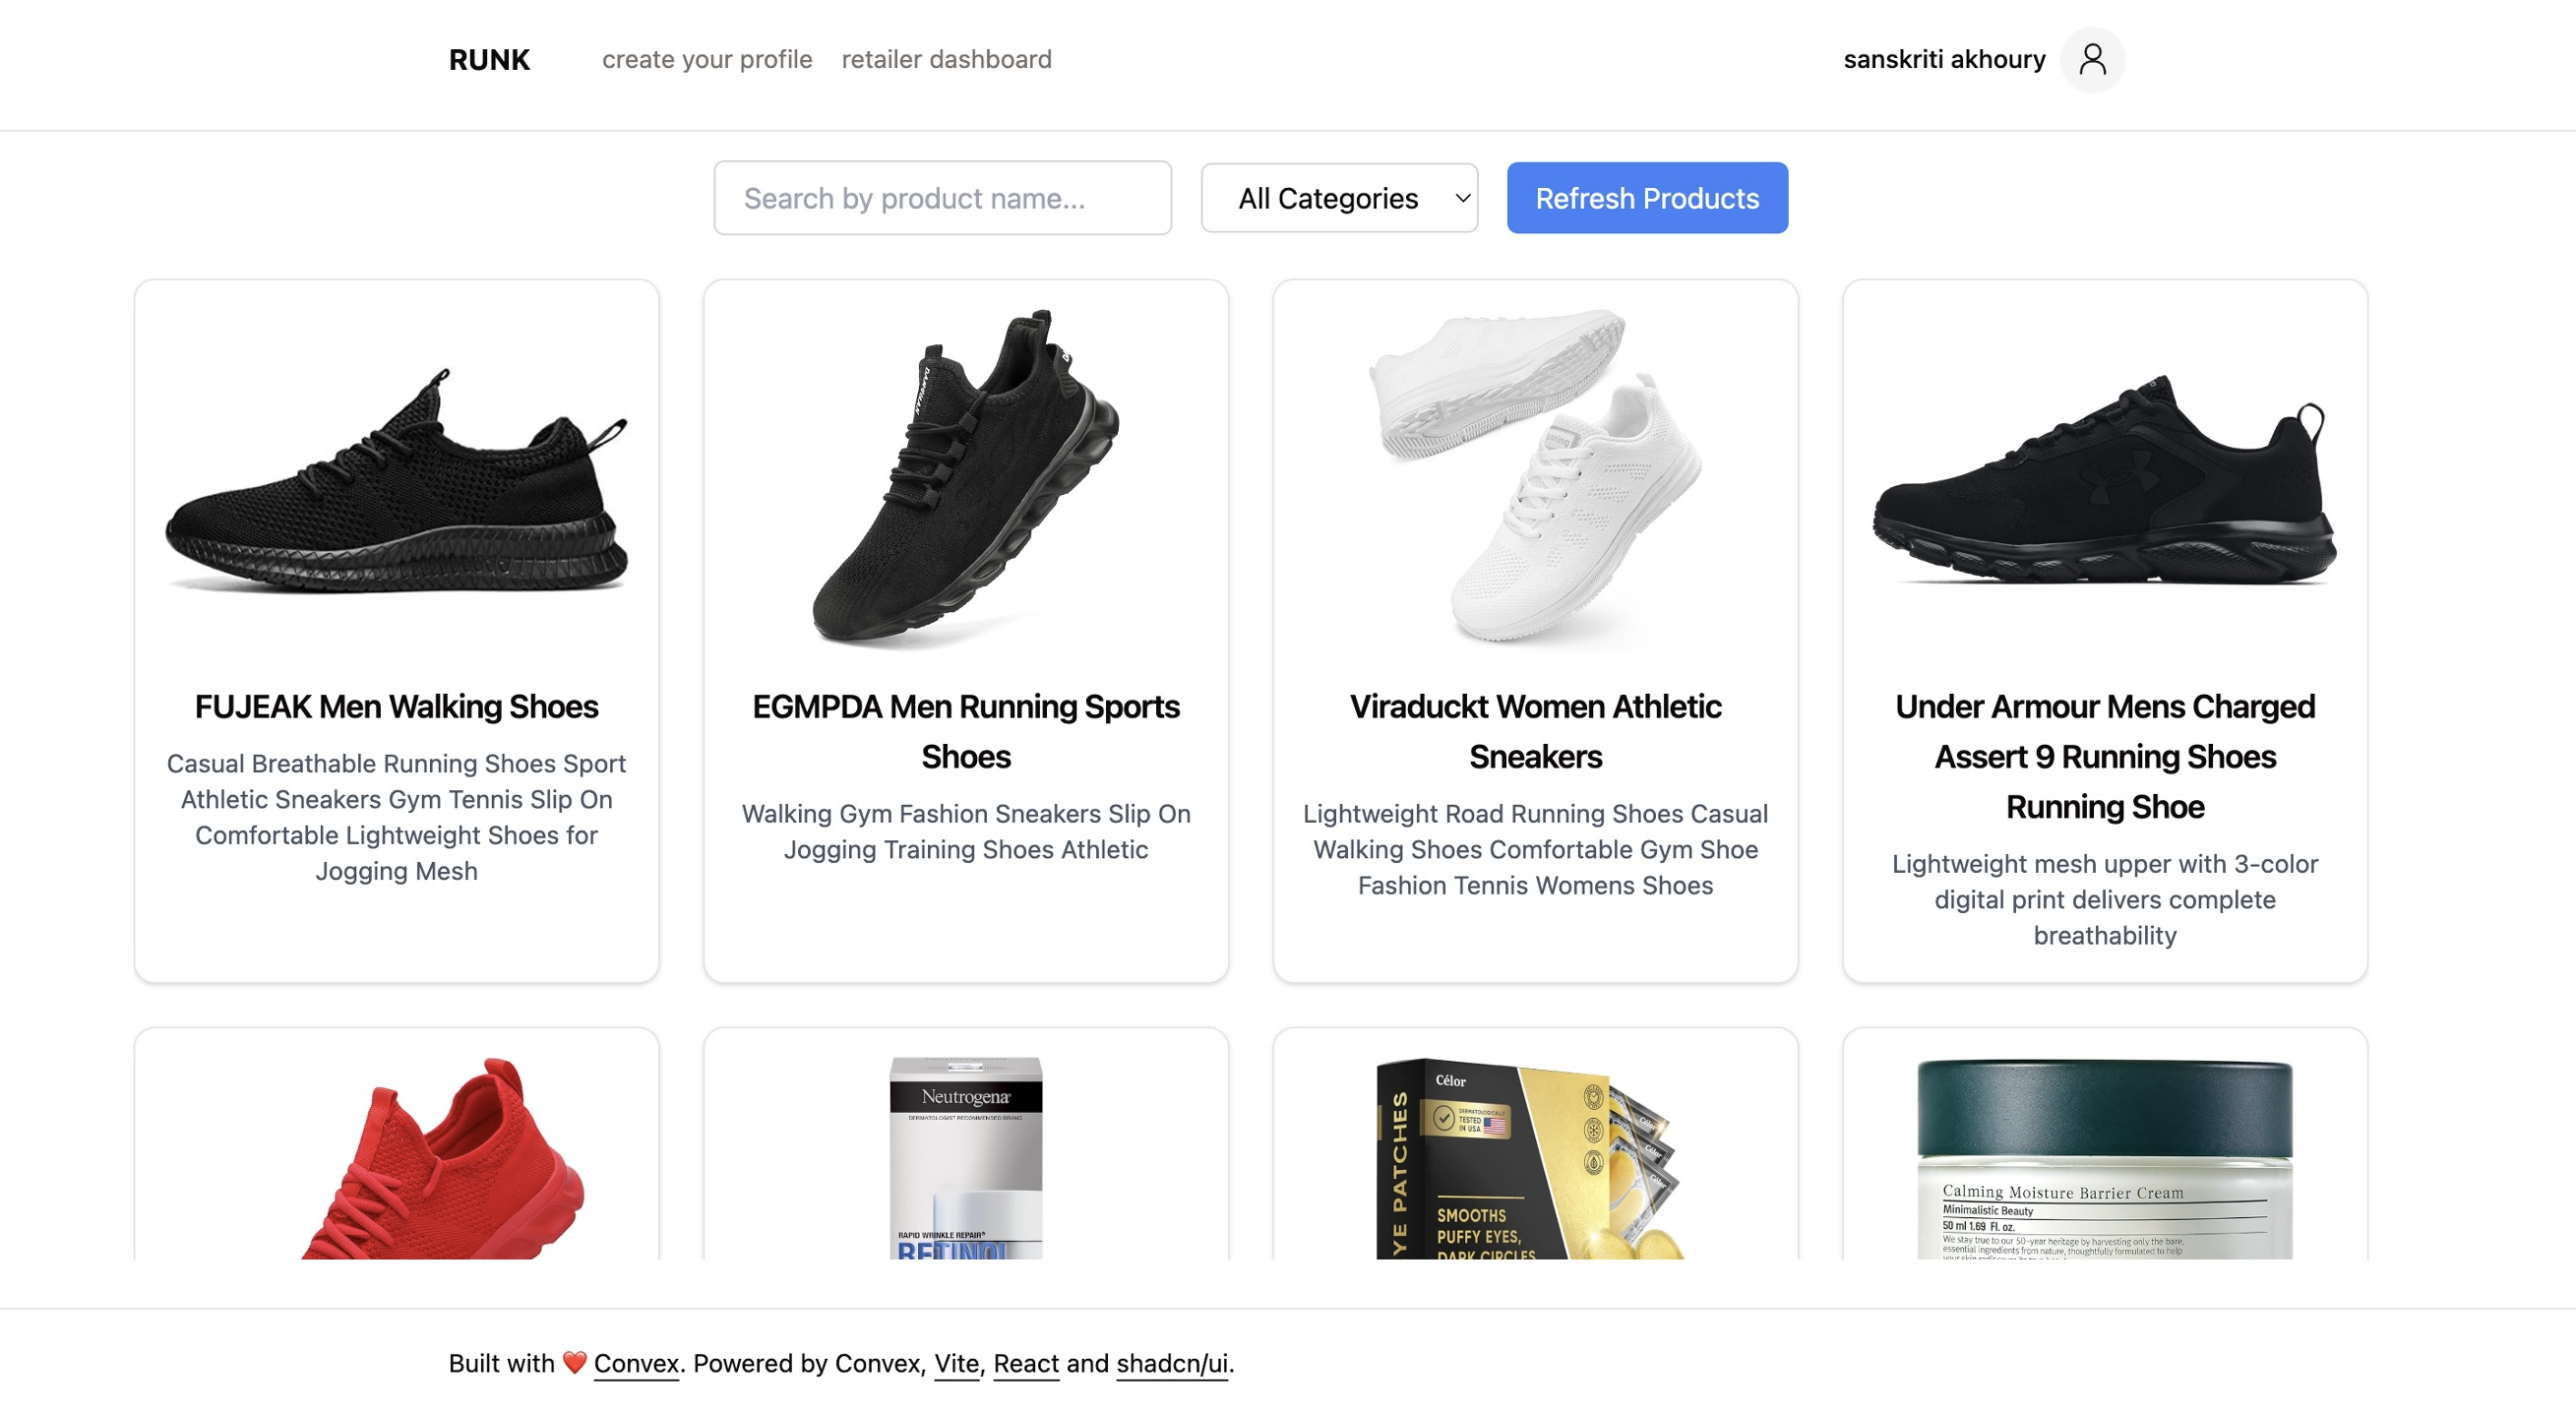Screen dimensions: 2576x1413
Task: Focus the Search by product name field
Action: (x=942, y=198)
